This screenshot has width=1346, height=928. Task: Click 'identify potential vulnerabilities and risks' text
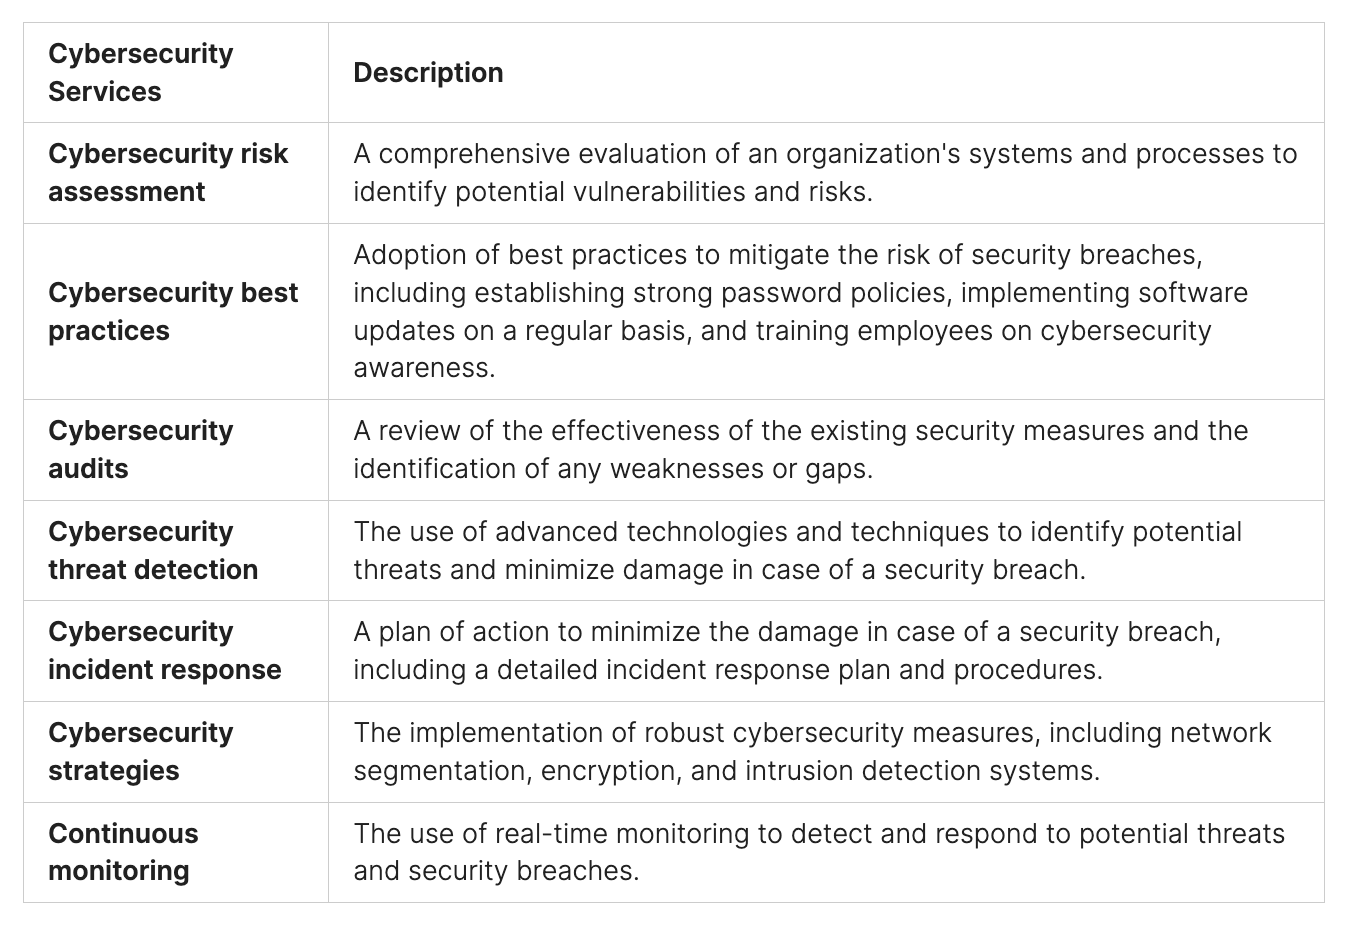point(612,192)
